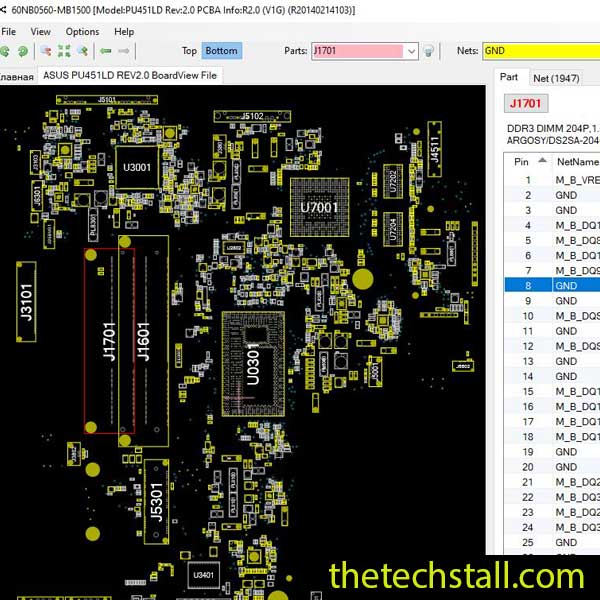600x600 pixels.
Task: Select pin 10 M_B_DQS row
Action: point(552,316)
